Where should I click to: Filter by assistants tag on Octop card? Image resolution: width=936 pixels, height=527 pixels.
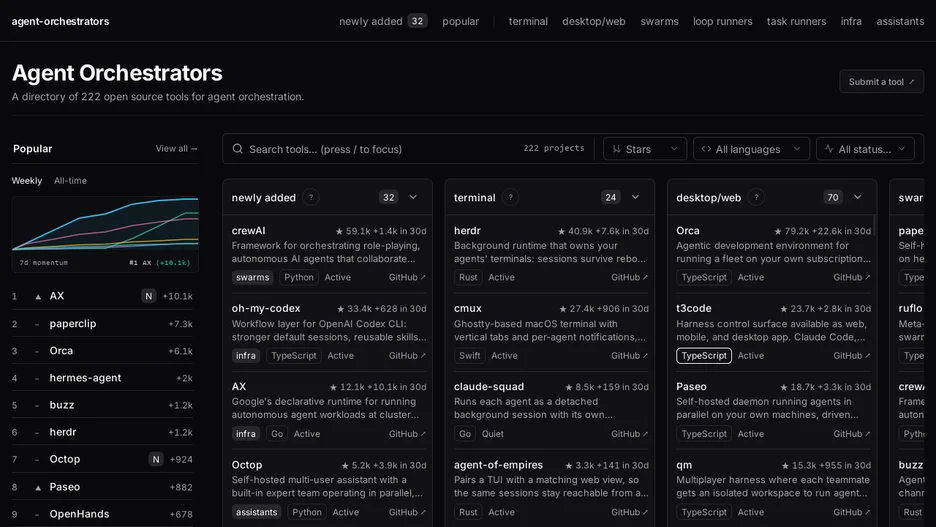pyautogui.click(x=257, y=512)
